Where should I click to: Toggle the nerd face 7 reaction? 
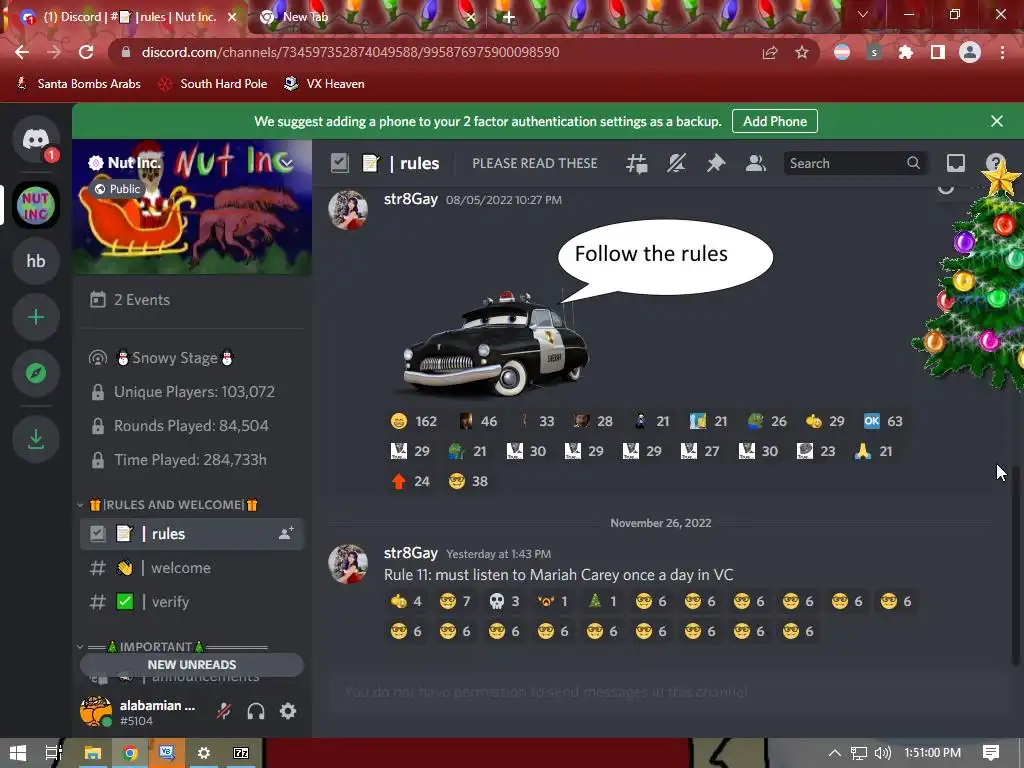(455, 601)
